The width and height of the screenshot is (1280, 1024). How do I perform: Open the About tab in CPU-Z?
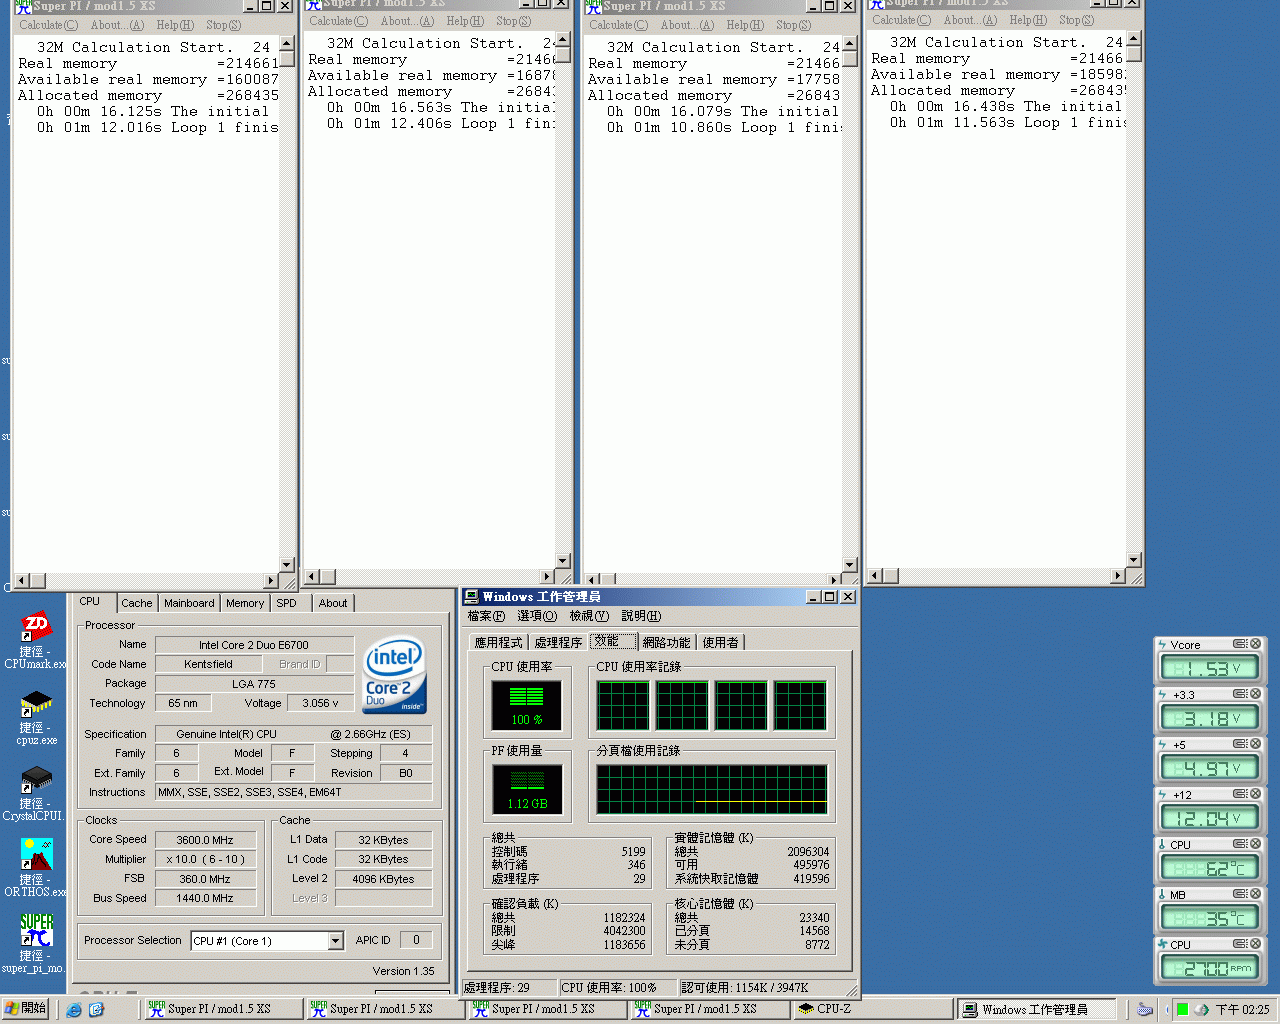[x=333, y=603]
